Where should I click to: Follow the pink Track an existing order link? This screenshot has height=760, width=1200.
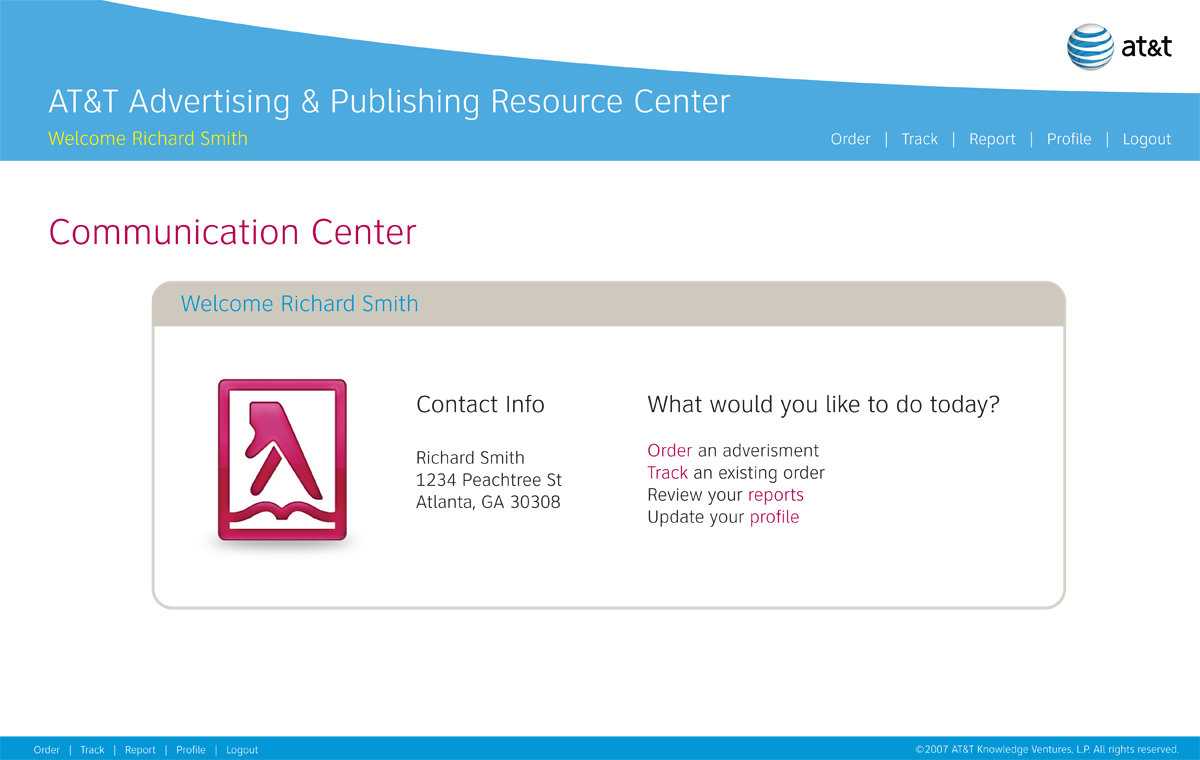coord(668,472)
